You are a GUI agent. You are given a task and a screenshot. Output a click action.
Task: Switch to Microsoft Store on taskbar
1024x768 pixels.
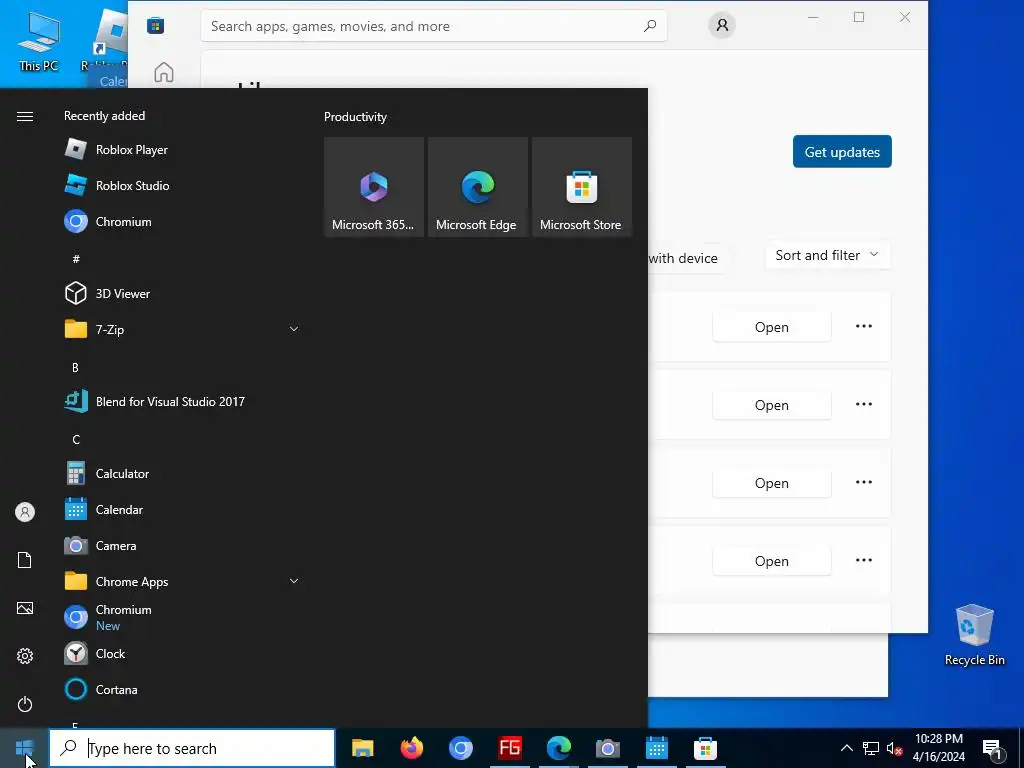click(x=705, y=748)
